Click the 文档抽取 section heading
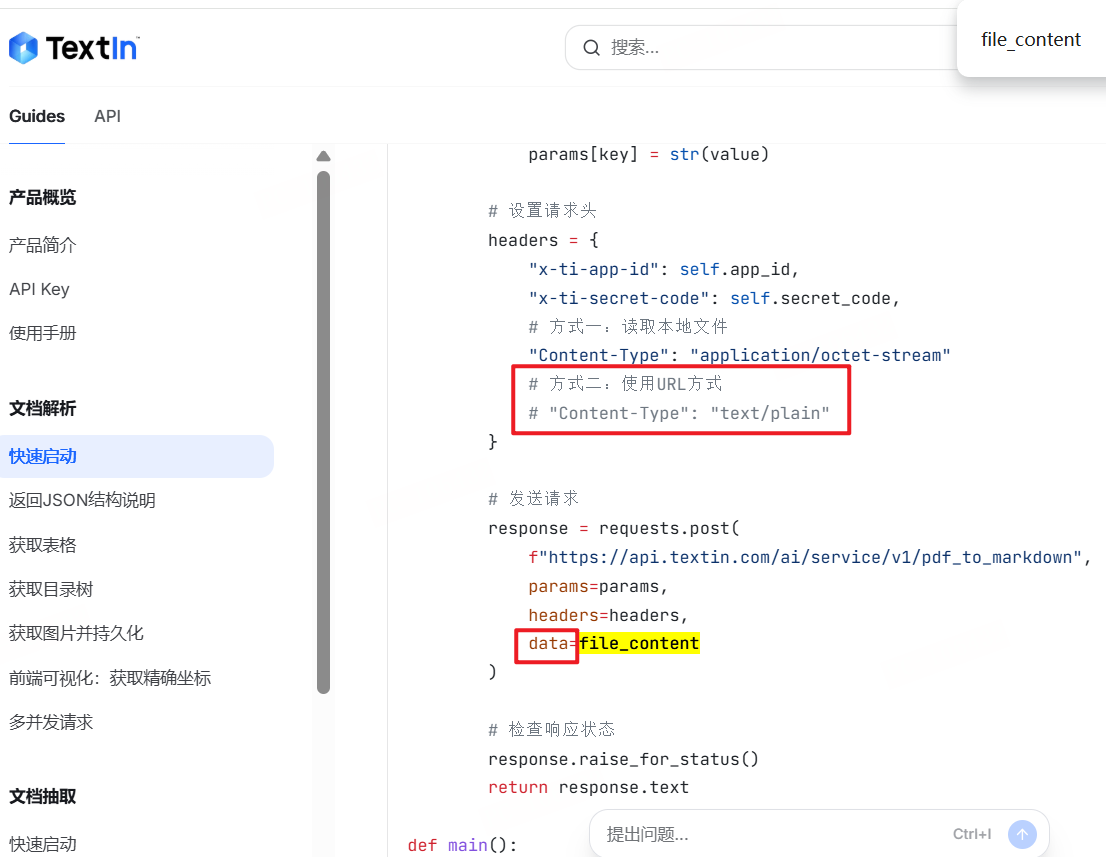The image size is (1106, 857). 42,796
